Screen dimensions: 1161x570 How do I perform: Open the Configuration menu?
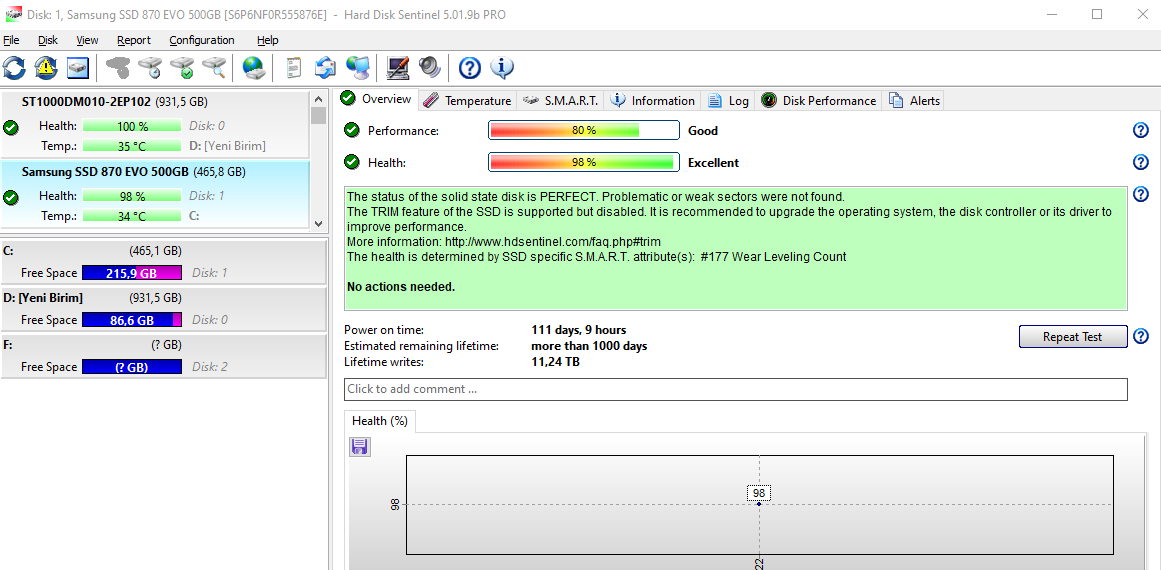(201, 40)
